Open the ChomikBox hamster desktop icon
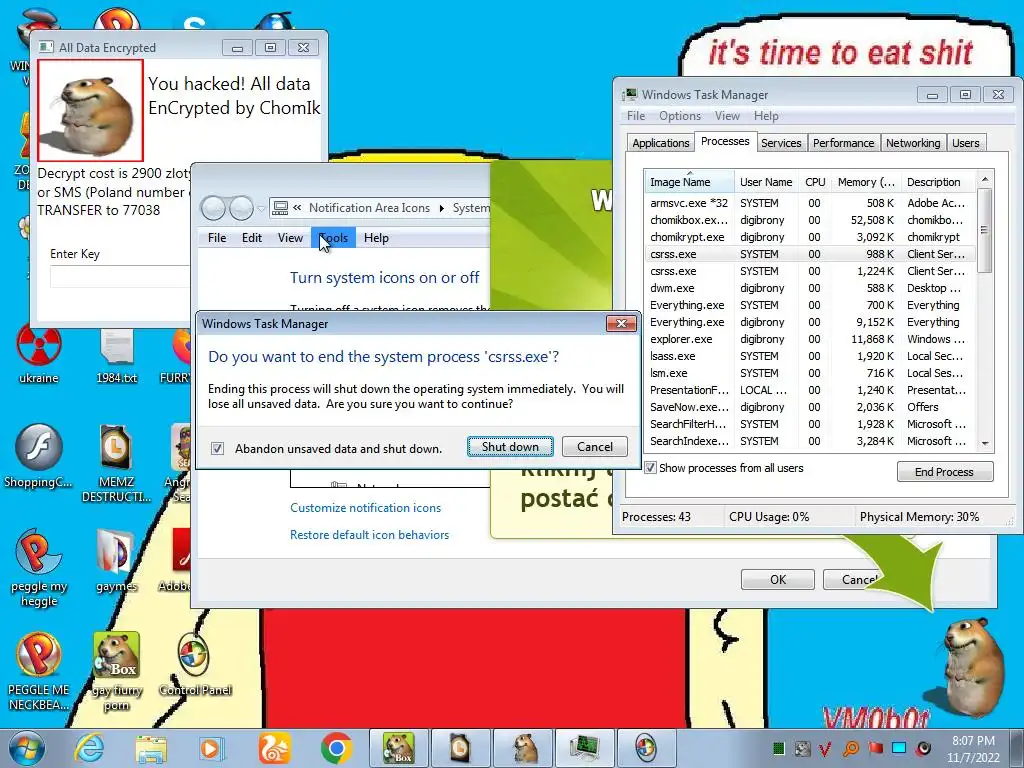Screen dimensions: 1024x768 116,671
